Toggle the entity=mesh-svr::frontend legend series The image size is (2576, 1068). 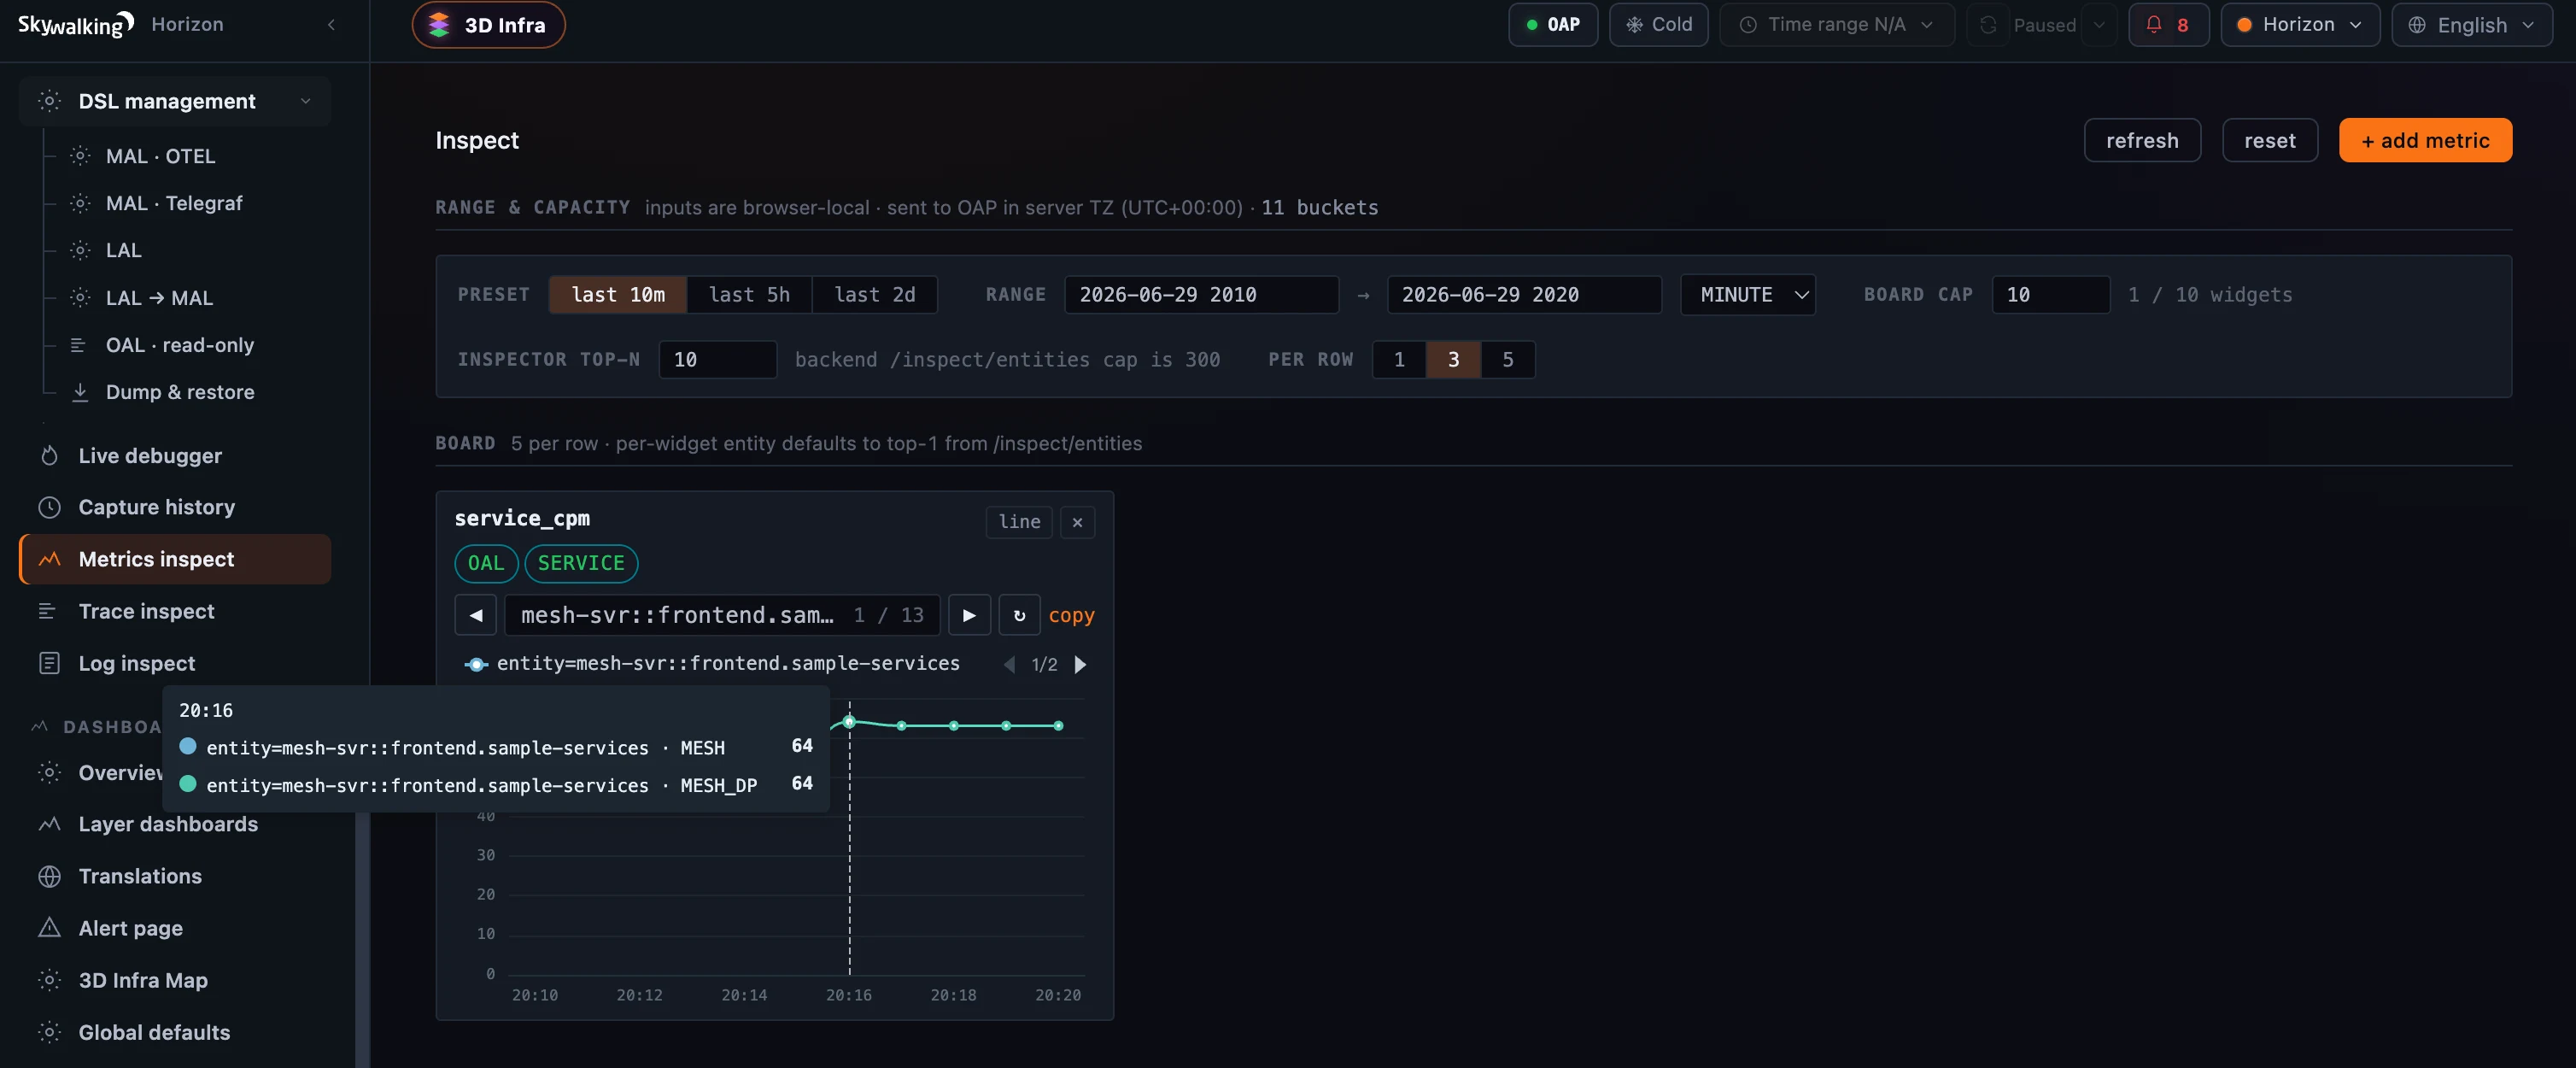click(712, 664)
